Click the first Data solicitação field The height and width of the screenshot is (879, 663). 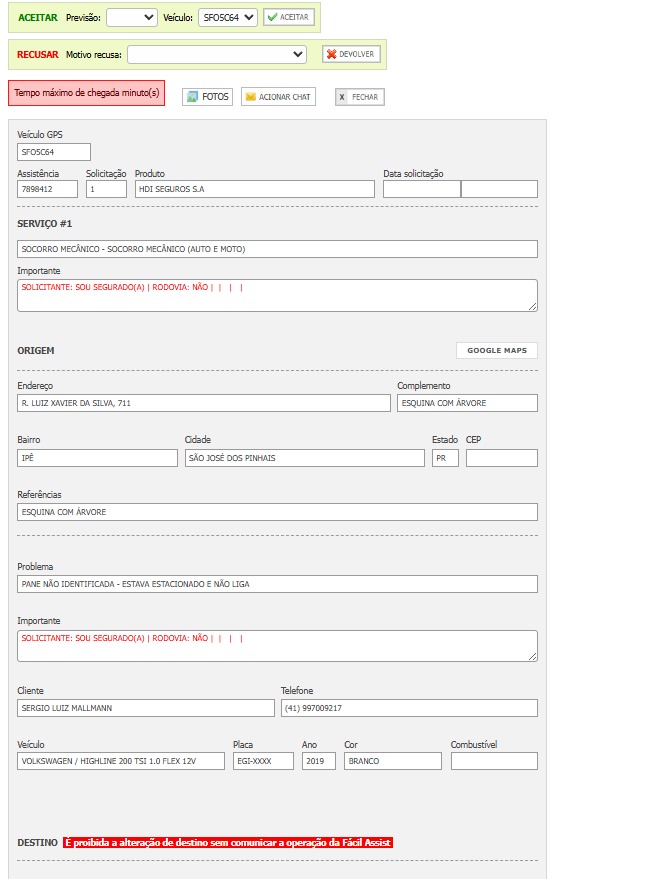[422, 189]
